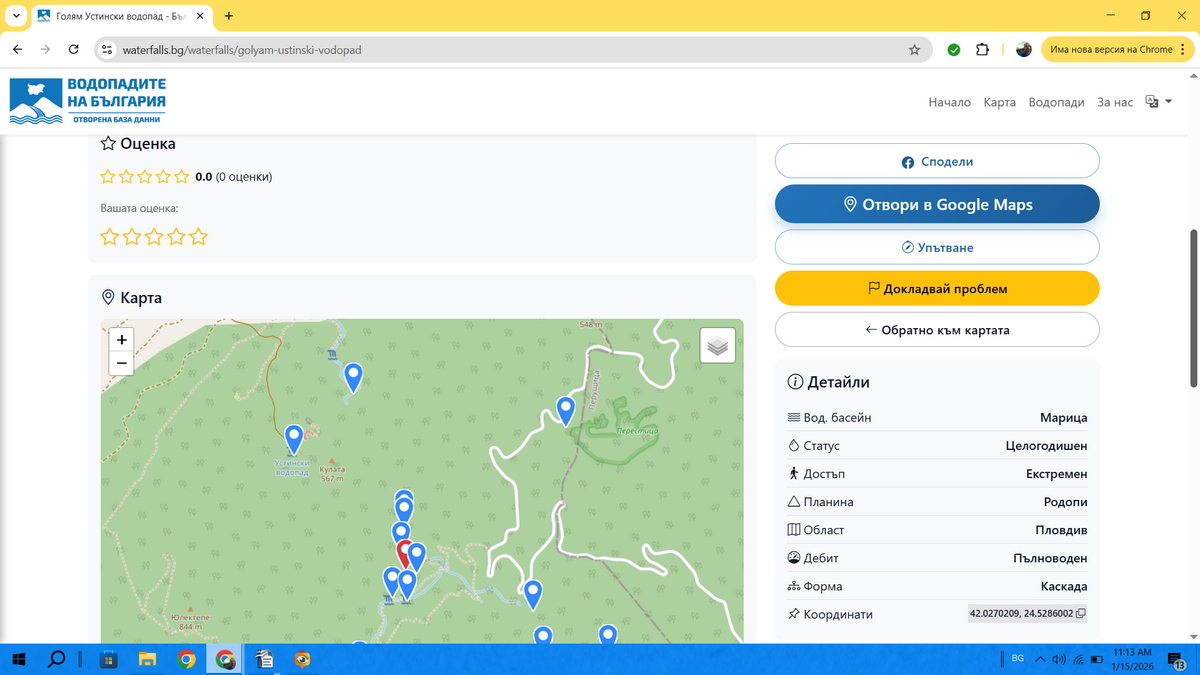Click the red waterfall map marker
1200x675 pixels.
[405, 551]
